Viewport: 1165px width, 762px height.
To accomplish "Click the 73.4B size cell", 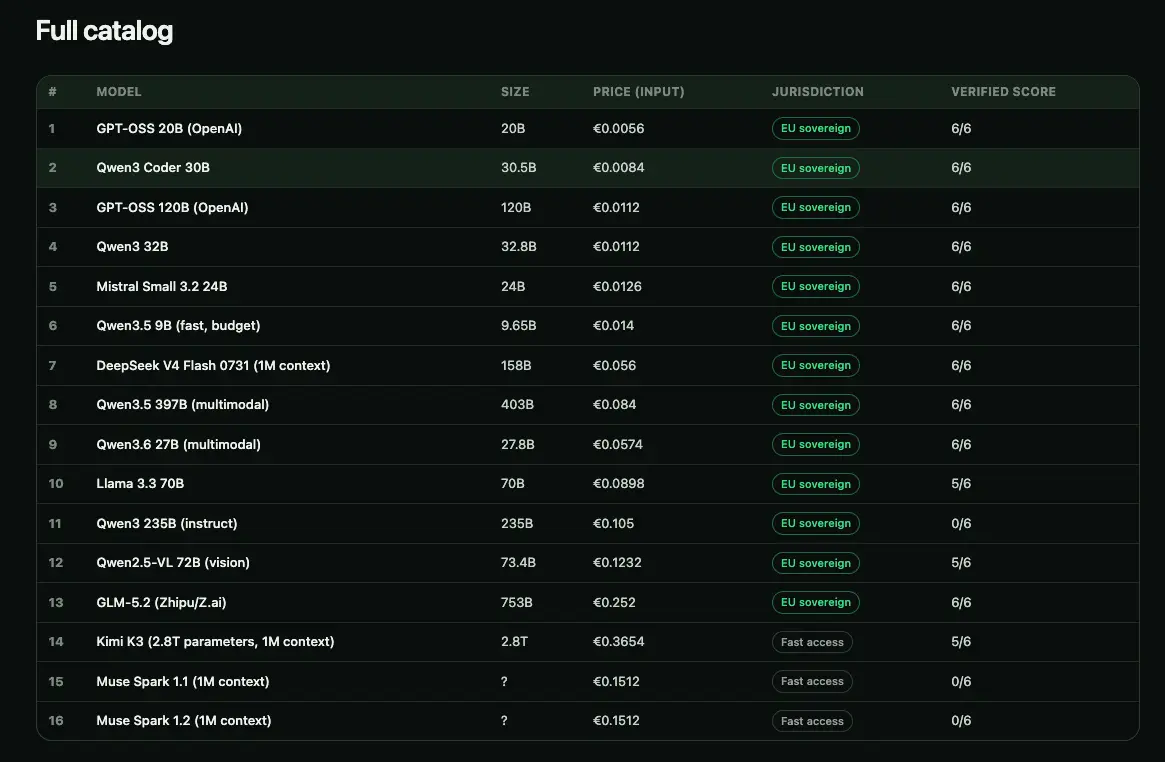I will coord(518,563).
